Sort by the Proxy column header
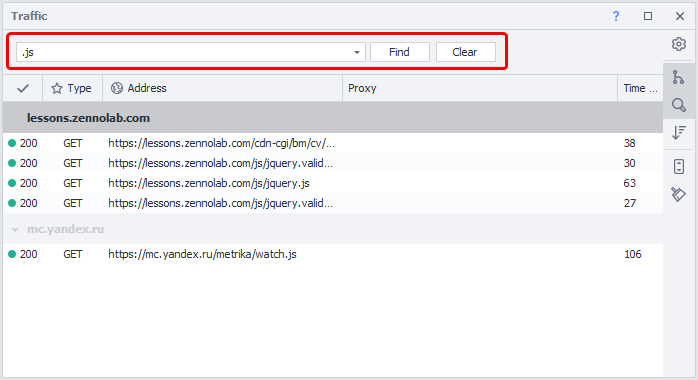 point(480,88)
